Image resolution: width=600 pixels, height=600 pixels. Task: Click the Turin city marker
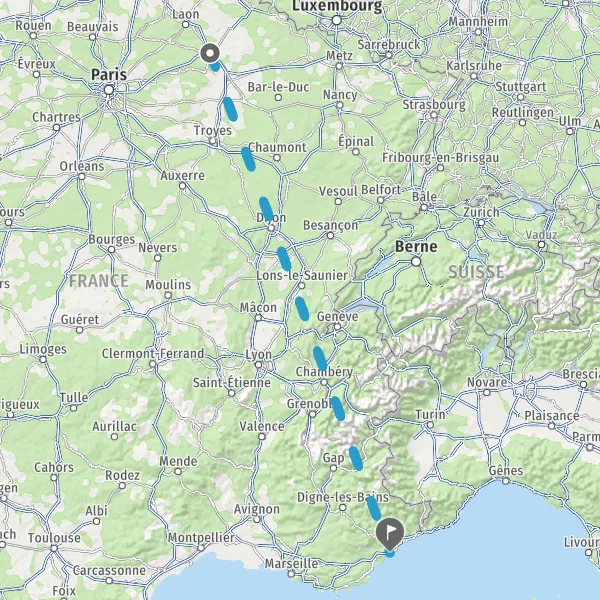pyautogui.click(x=430, y=425)
